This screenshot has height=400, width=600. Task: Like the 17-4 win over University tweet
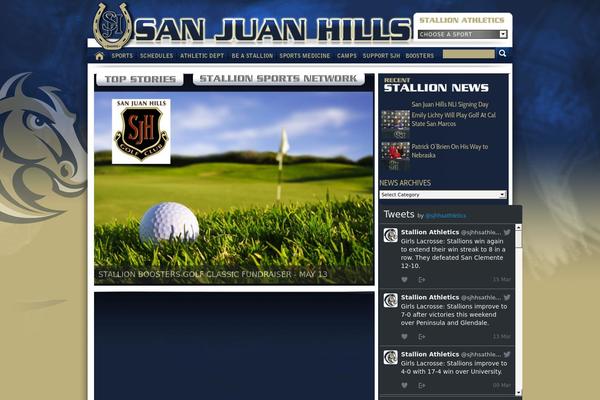pyautogui.click(x=404, y=385)
